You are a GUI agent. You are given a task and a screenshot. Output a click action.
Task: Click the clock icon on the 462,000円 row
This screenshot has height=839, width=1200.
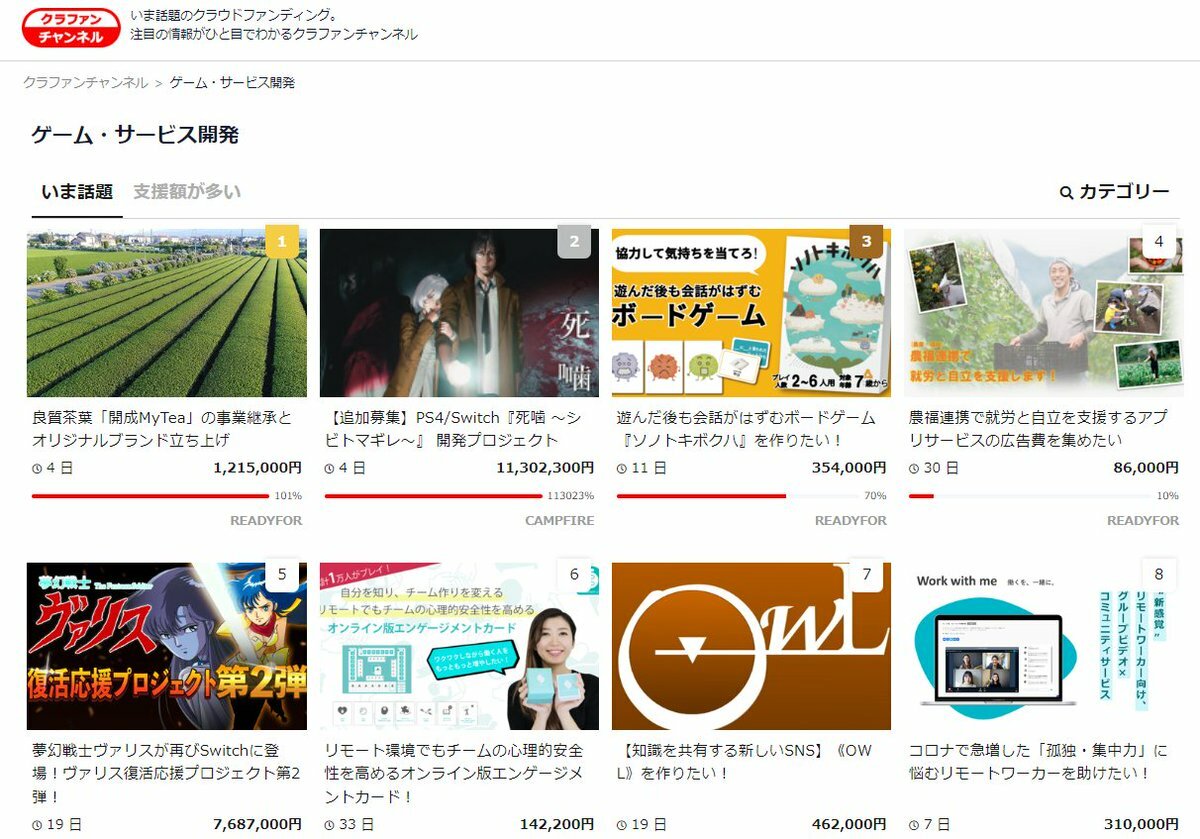[621, 825]
